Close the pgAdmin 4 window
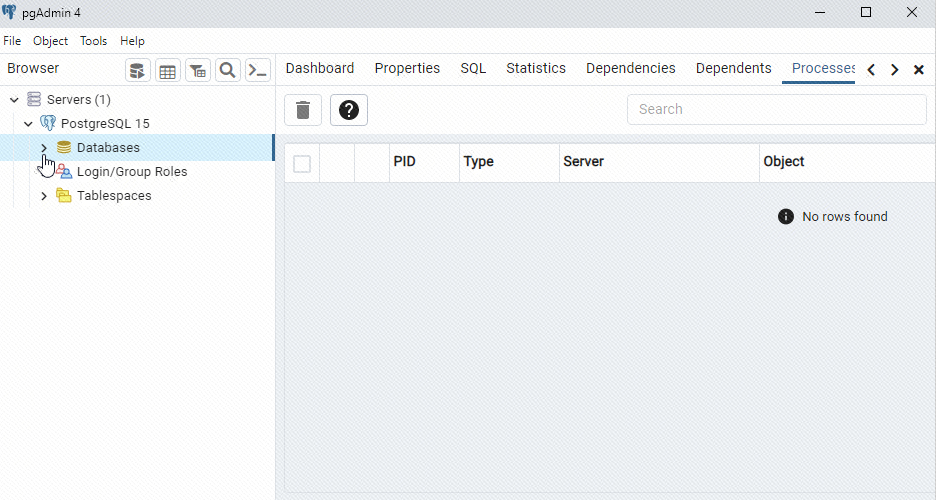 point(912,13)
